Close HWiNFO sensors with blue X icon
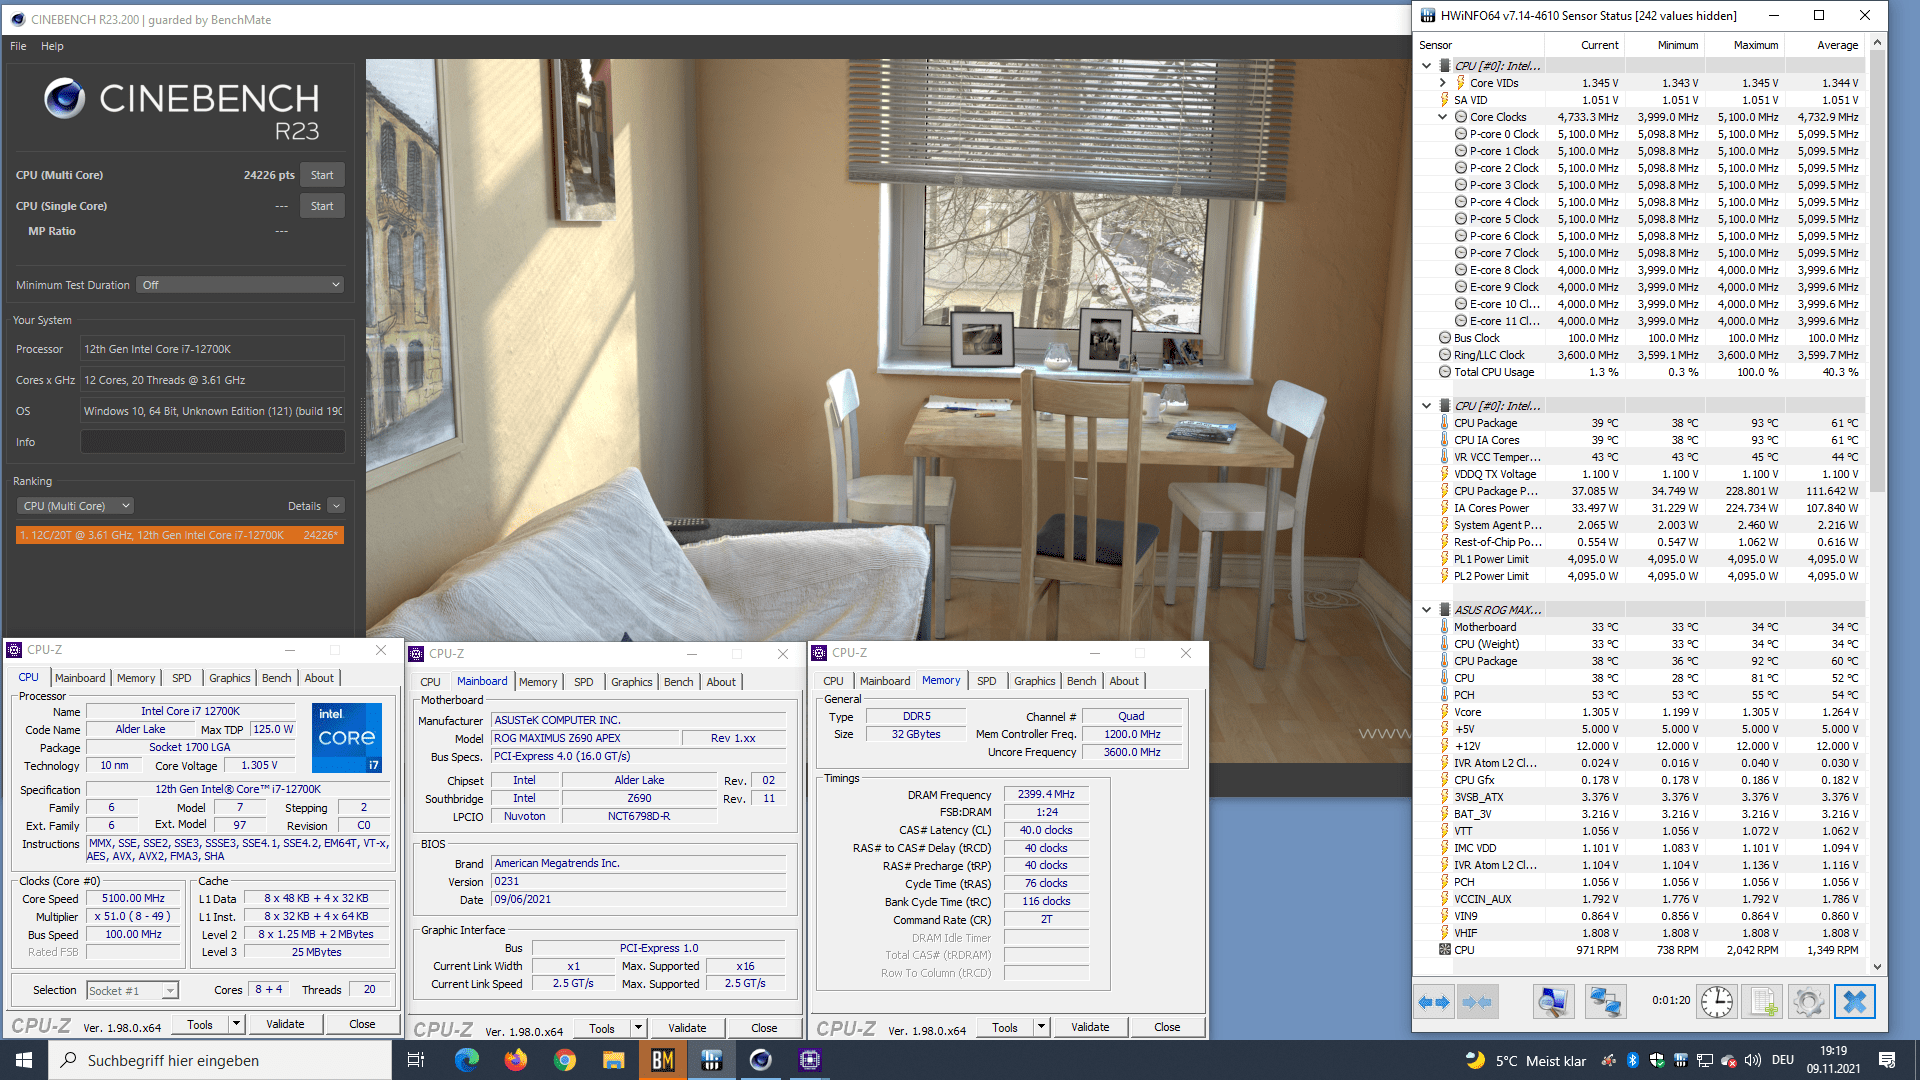This screenshot has height=1080, width=1920. coord(1855,1002)
